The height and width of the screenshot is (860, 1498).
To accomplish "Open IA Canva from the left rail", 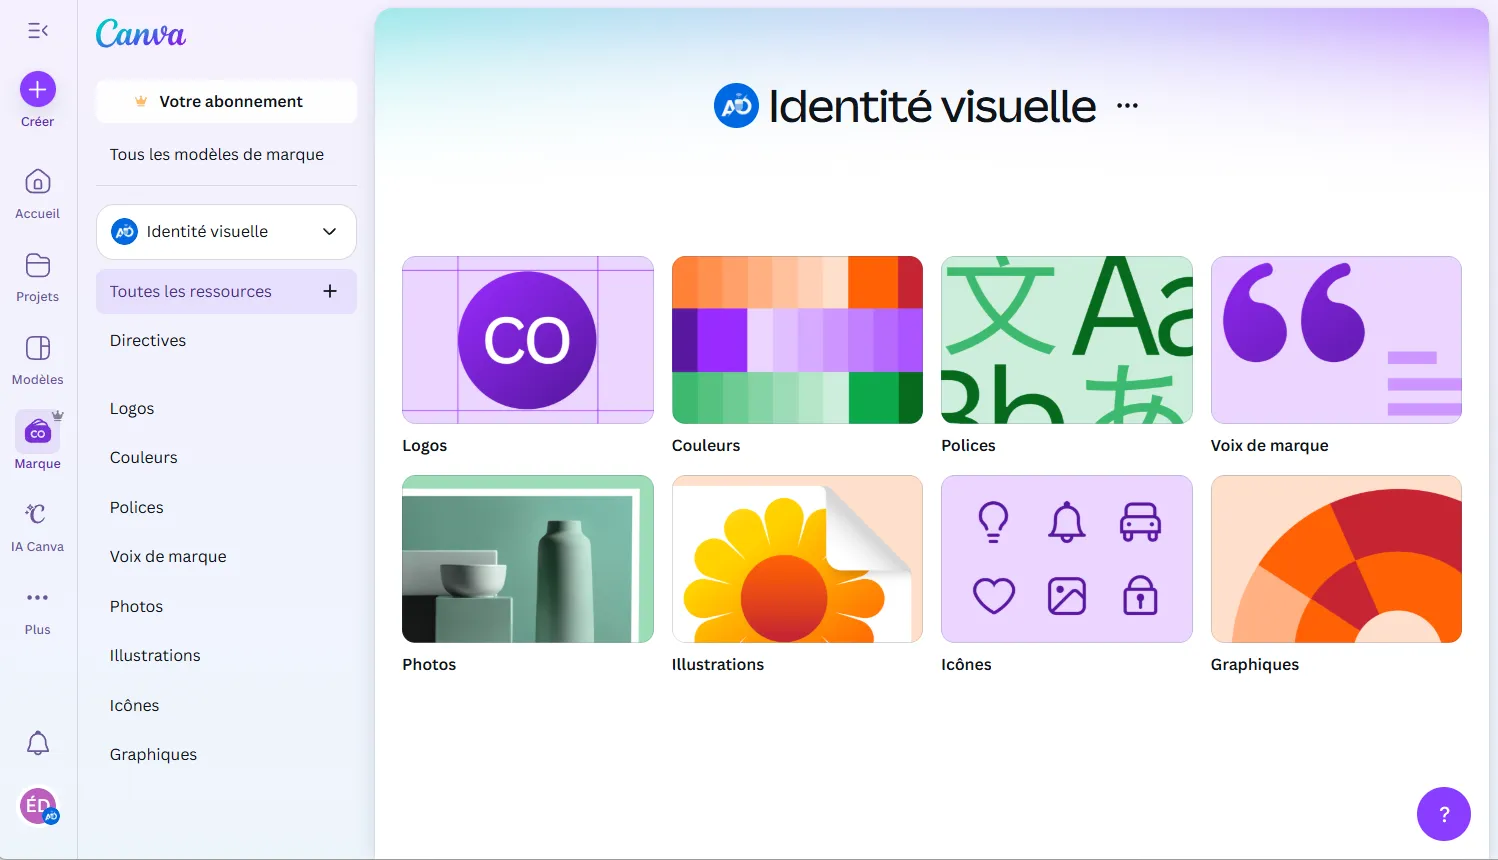I will (x=37, y=514).
